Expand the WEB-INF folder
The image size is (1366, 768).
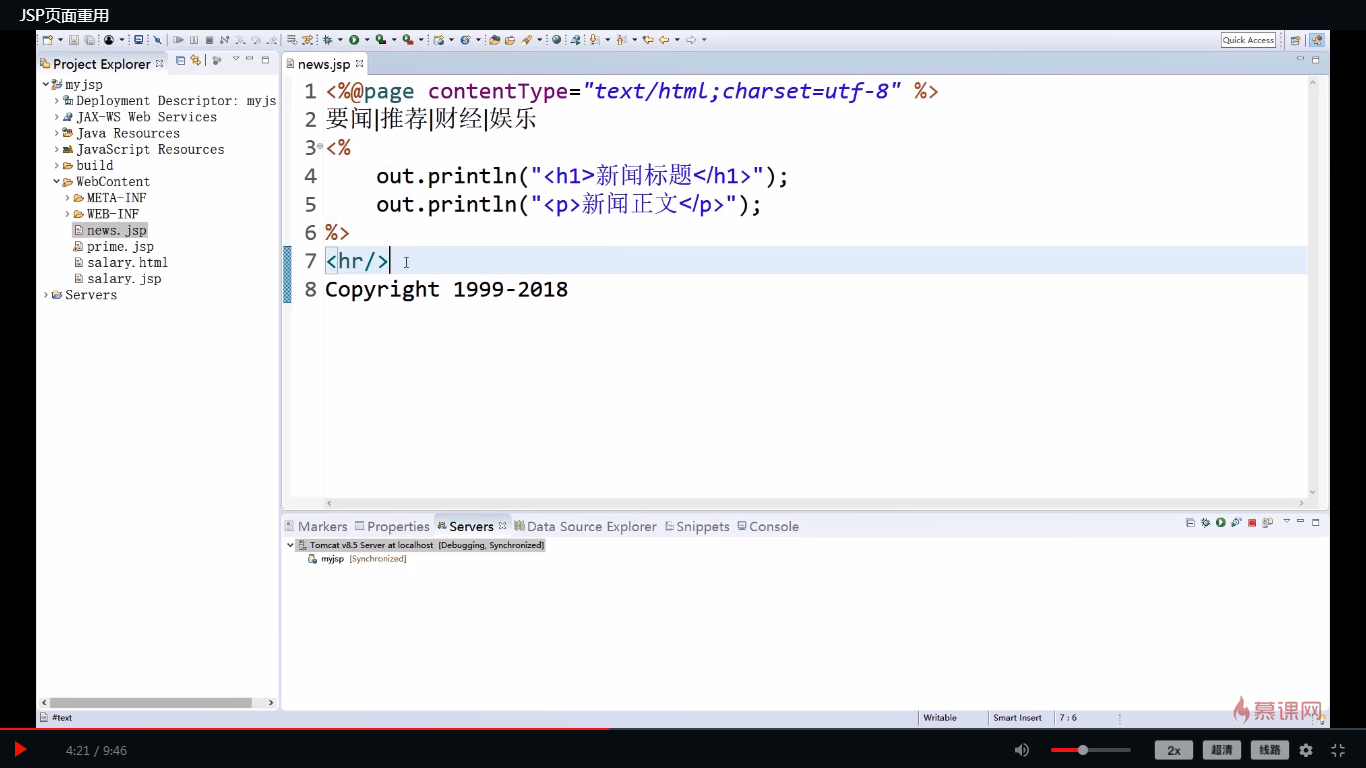point(68,214)
